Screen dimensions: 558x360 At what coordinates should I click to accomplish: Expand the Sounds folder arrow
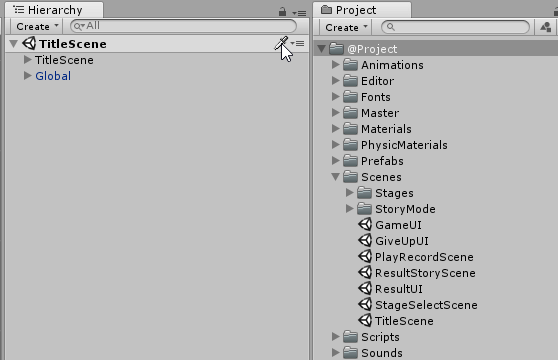click(x=335, y=353)
